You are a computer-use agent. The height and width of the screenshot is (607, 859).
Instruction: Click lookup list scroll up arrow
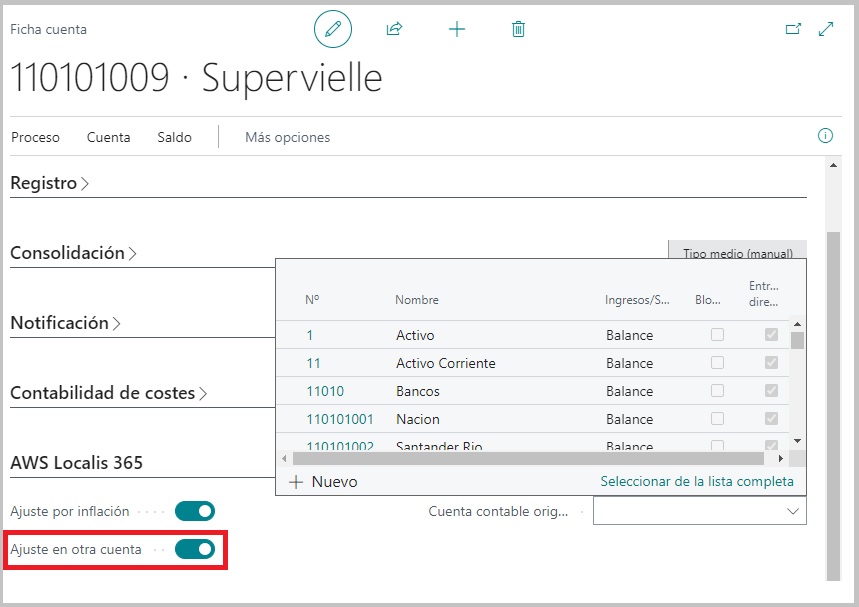[x=798, y=324]
